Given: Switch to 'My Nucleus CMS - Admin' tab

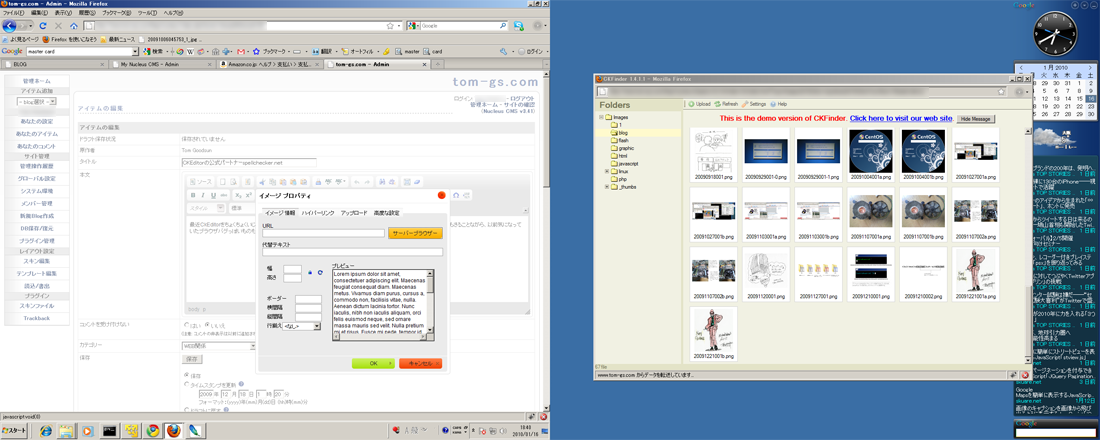Looking at the screenshot, I should (x=161, y=64).
